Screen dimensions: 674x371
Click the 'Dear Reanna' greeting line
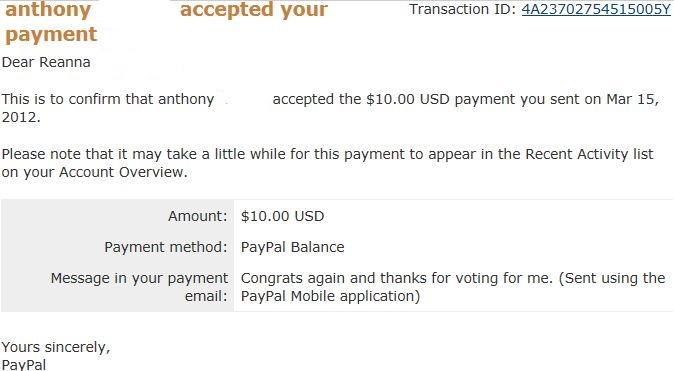(46, 62)
